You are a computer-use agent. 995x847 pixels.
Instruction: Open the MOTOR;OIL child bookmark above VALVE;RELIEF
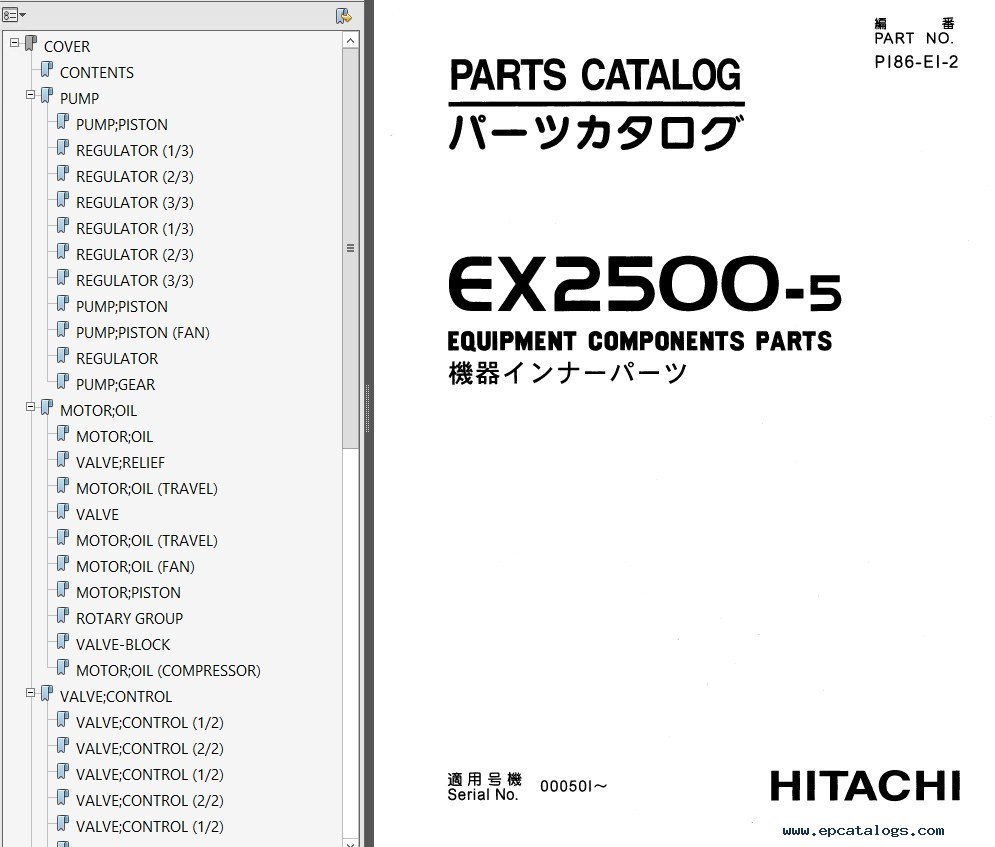click(114, 437)
